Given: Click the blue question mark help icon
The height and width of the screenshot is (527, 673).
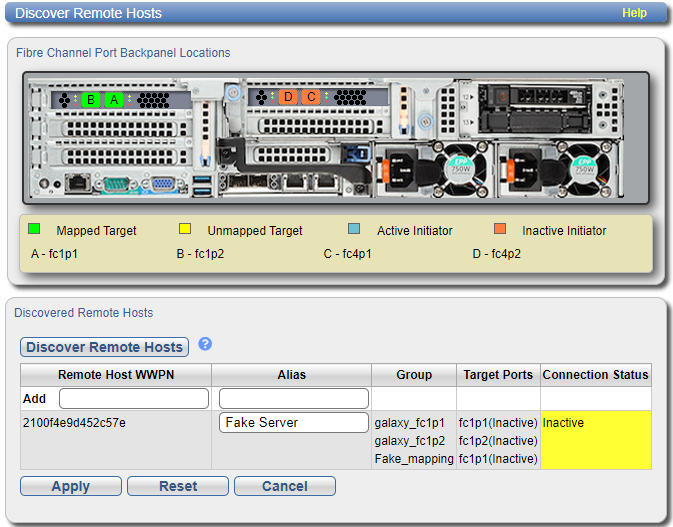Looking at the screenshot, I should click(205, 344).
